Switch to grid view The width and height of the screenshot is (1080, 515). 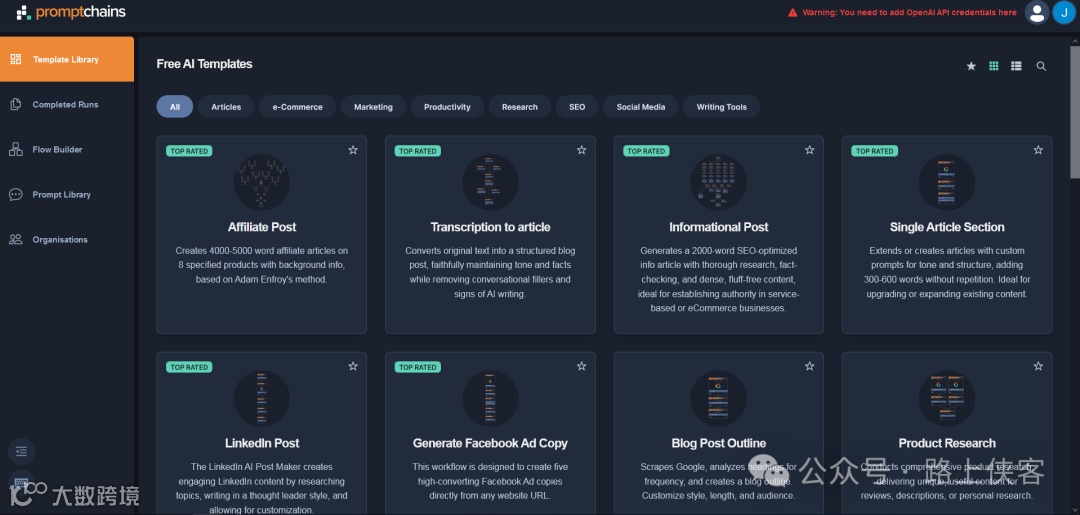coord(994,66)
